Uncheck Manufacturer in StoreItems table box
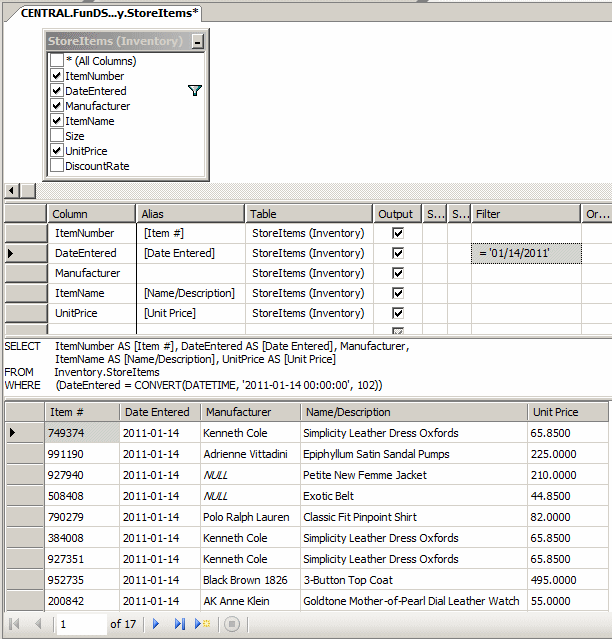 (57, 106)
